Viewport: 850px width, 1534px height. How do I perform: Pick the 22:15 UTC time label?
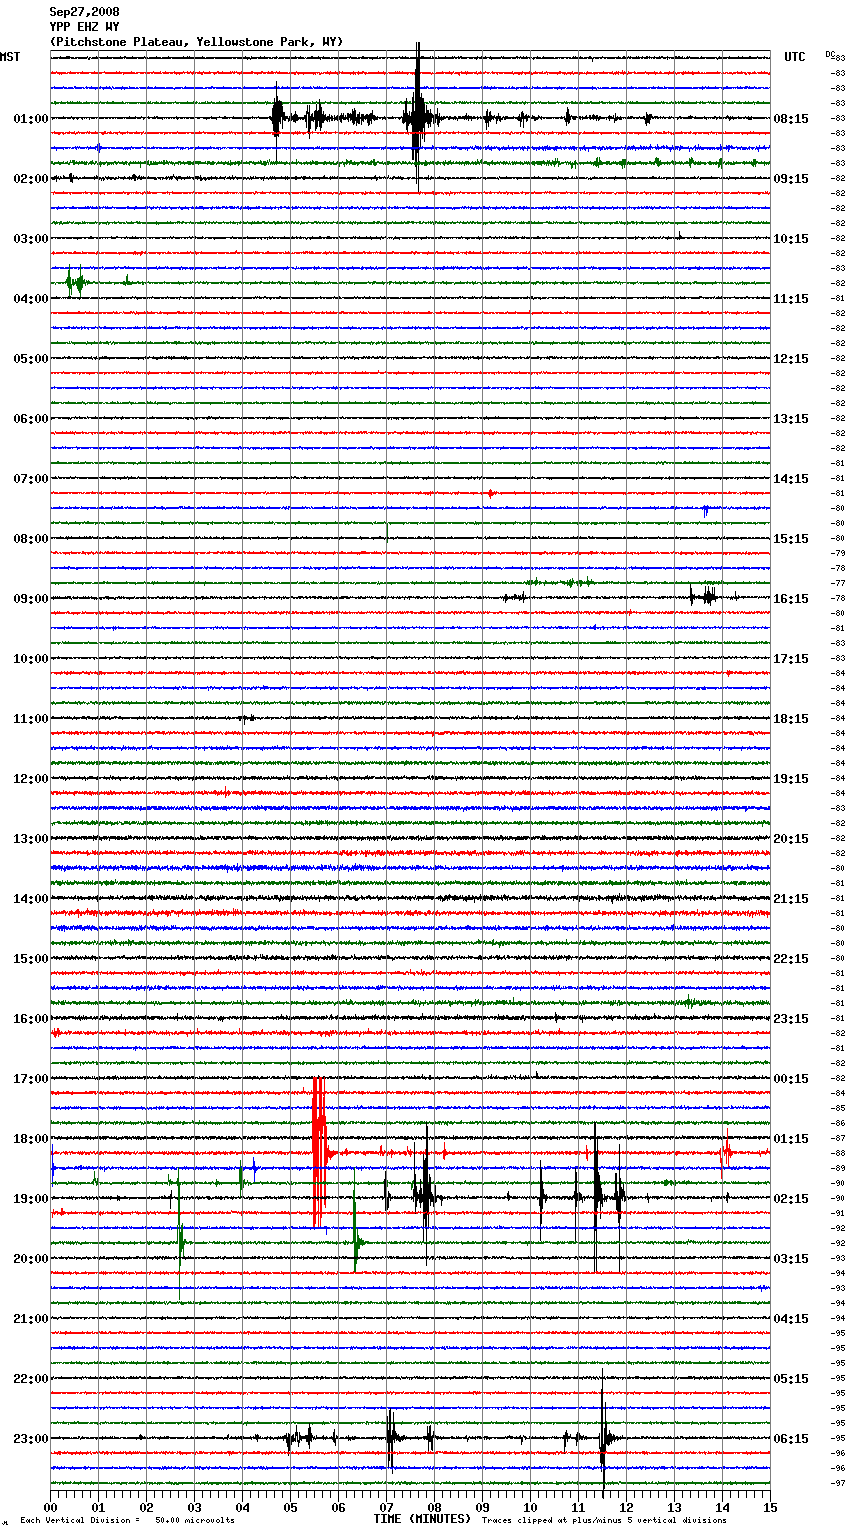point(791,959)
